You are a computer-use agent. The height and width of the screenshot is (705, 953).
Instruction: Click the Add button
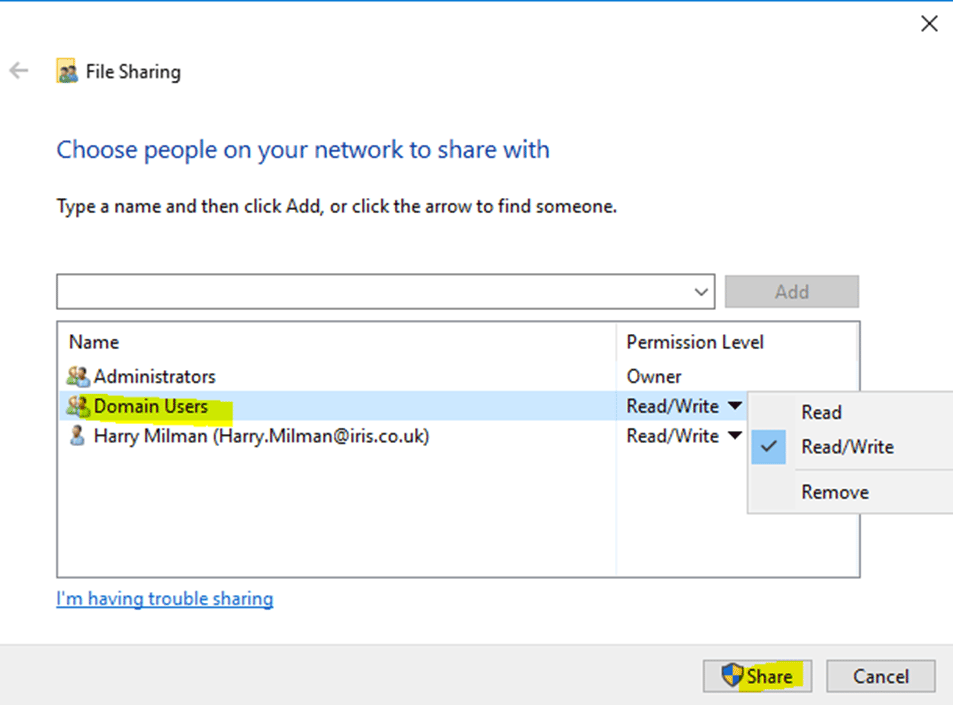tap(791, 292)
